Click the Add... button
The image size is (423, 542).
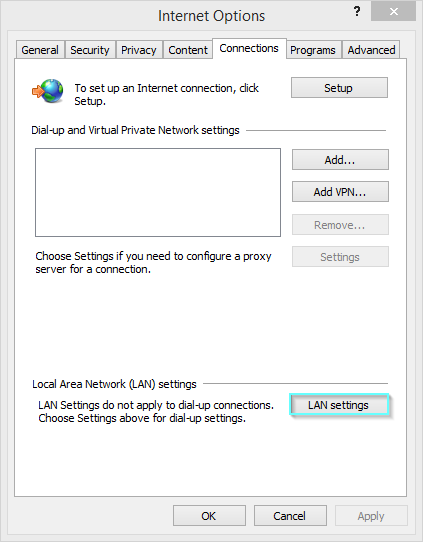point(340,160)
